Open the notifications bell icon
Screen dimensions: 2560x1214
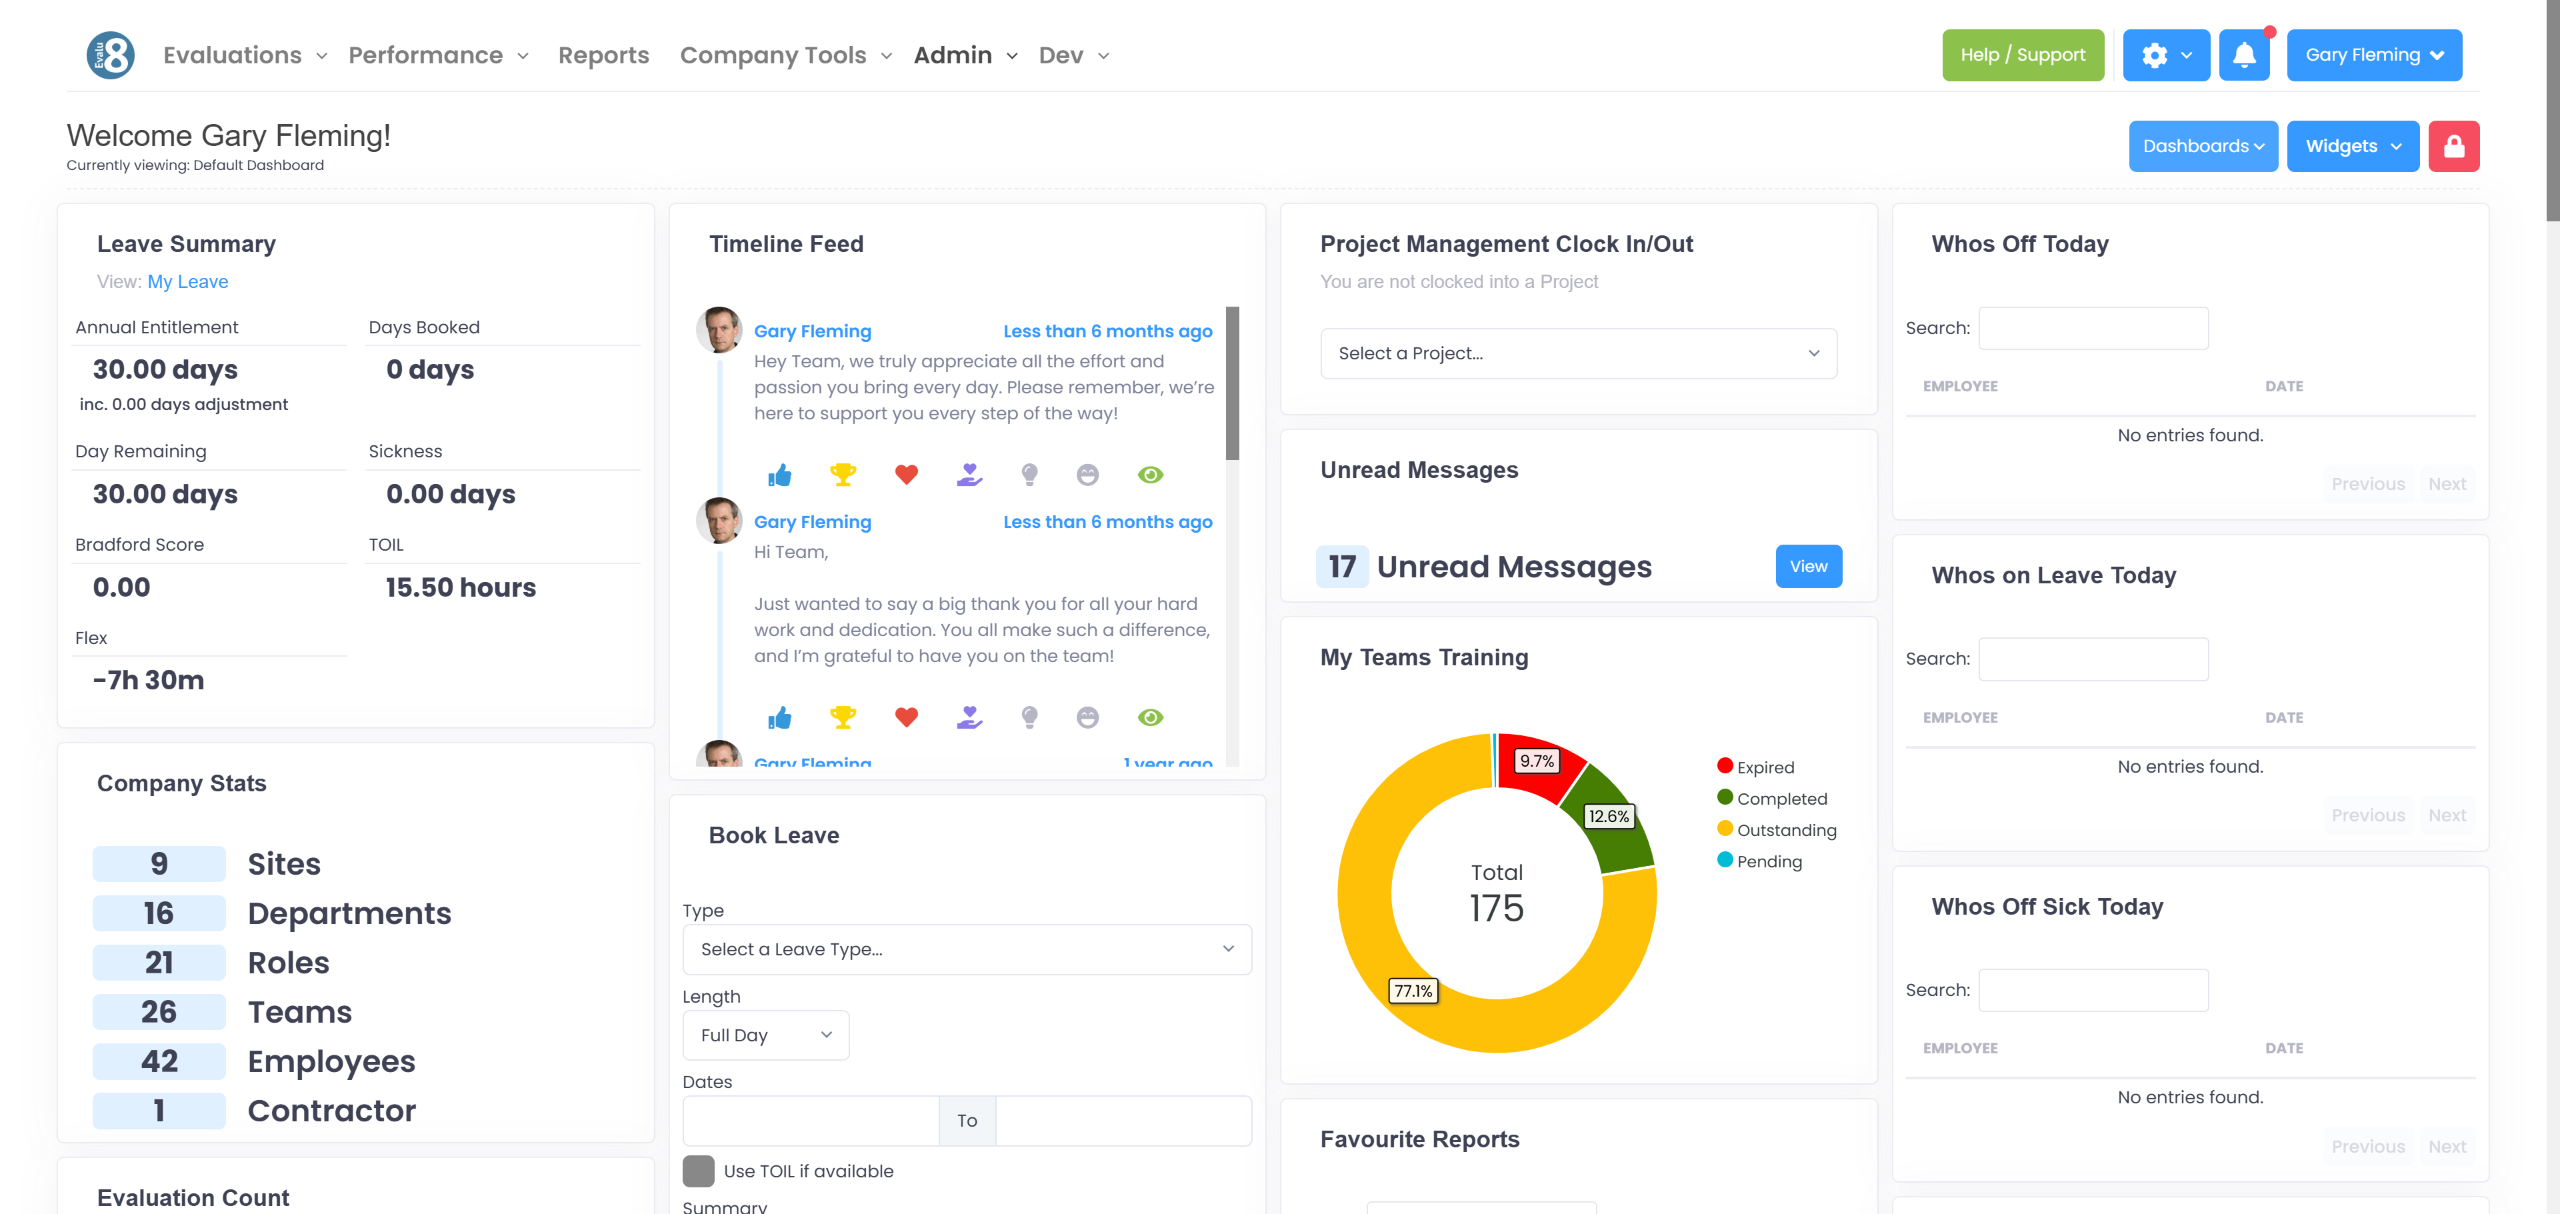(x=2244, y=55)
